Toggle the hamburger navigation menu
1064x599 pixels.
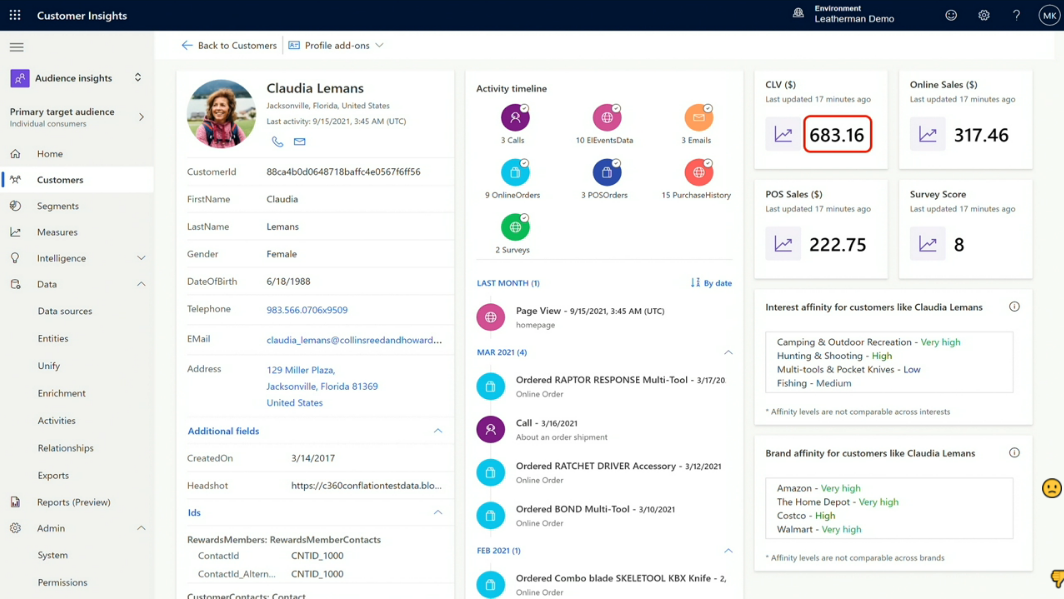coord(16,47)
